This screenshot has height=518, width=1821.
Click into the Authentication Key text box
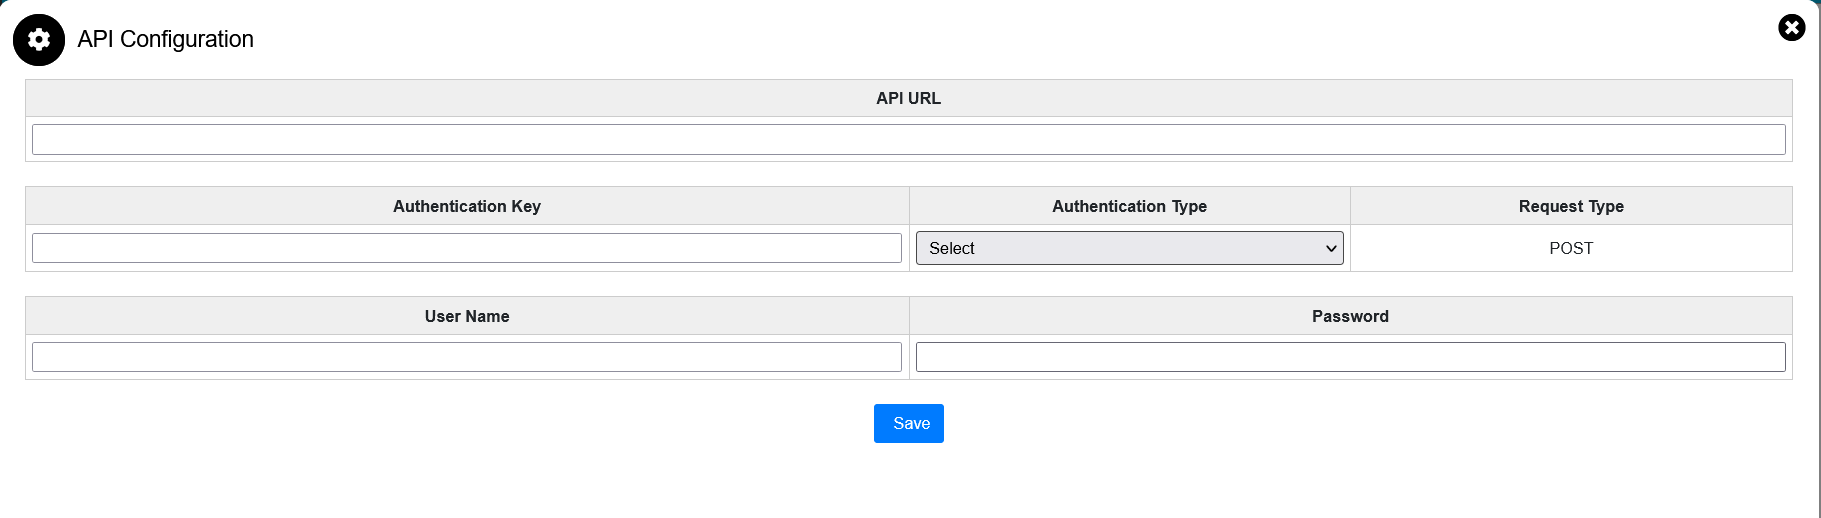(x=466, y=248)
